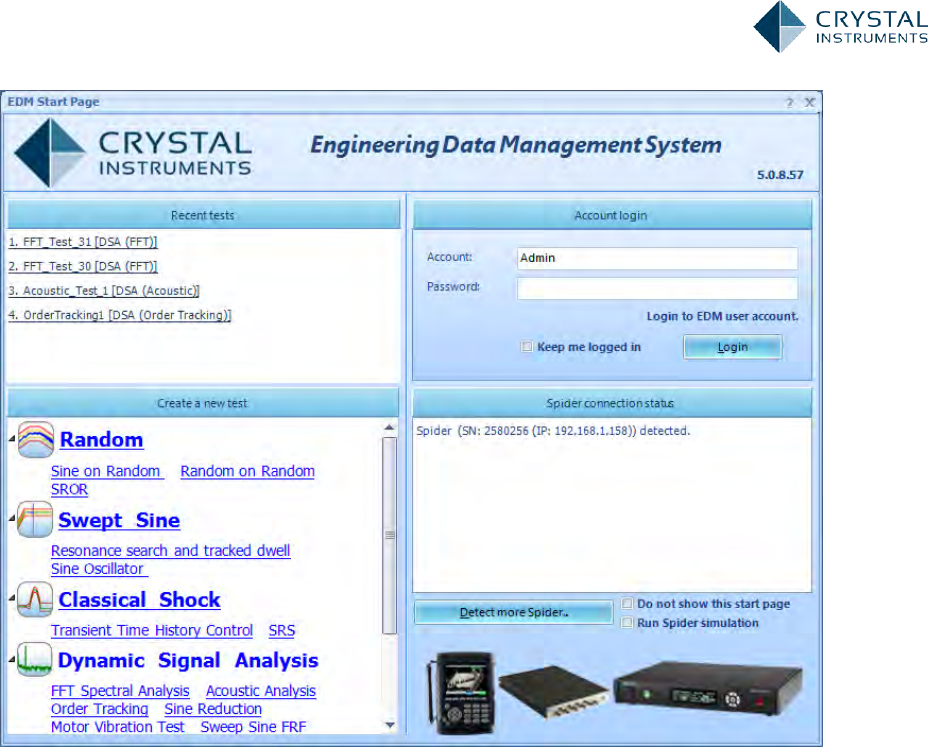Click the Classical Shock test icon
928x747 pixels.
35,600
